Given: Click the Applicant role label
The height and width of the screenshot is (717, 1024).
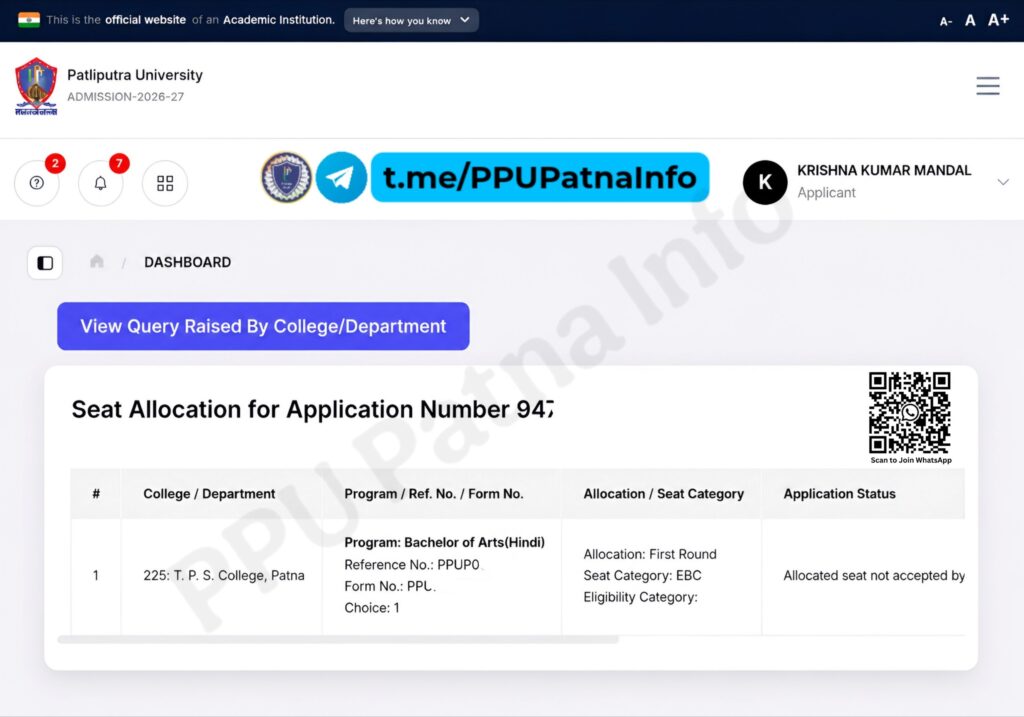Looking at the screenshot, I should [826, 193].
